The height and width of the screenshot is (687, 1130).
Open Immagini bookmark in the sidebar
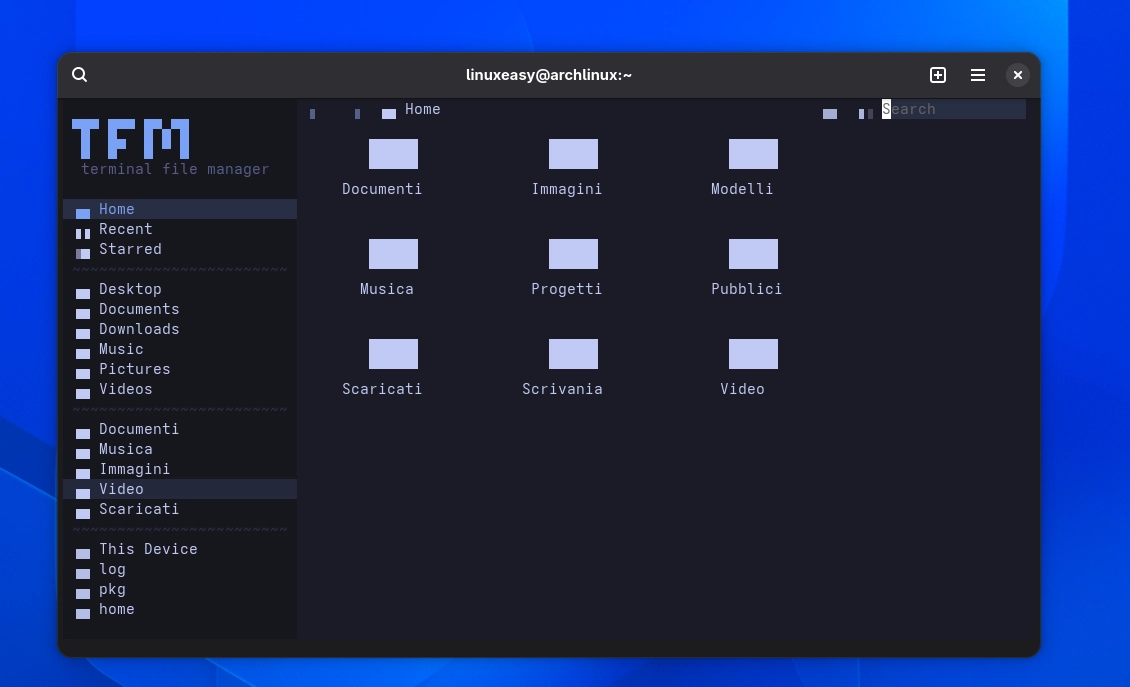point(180,469)
